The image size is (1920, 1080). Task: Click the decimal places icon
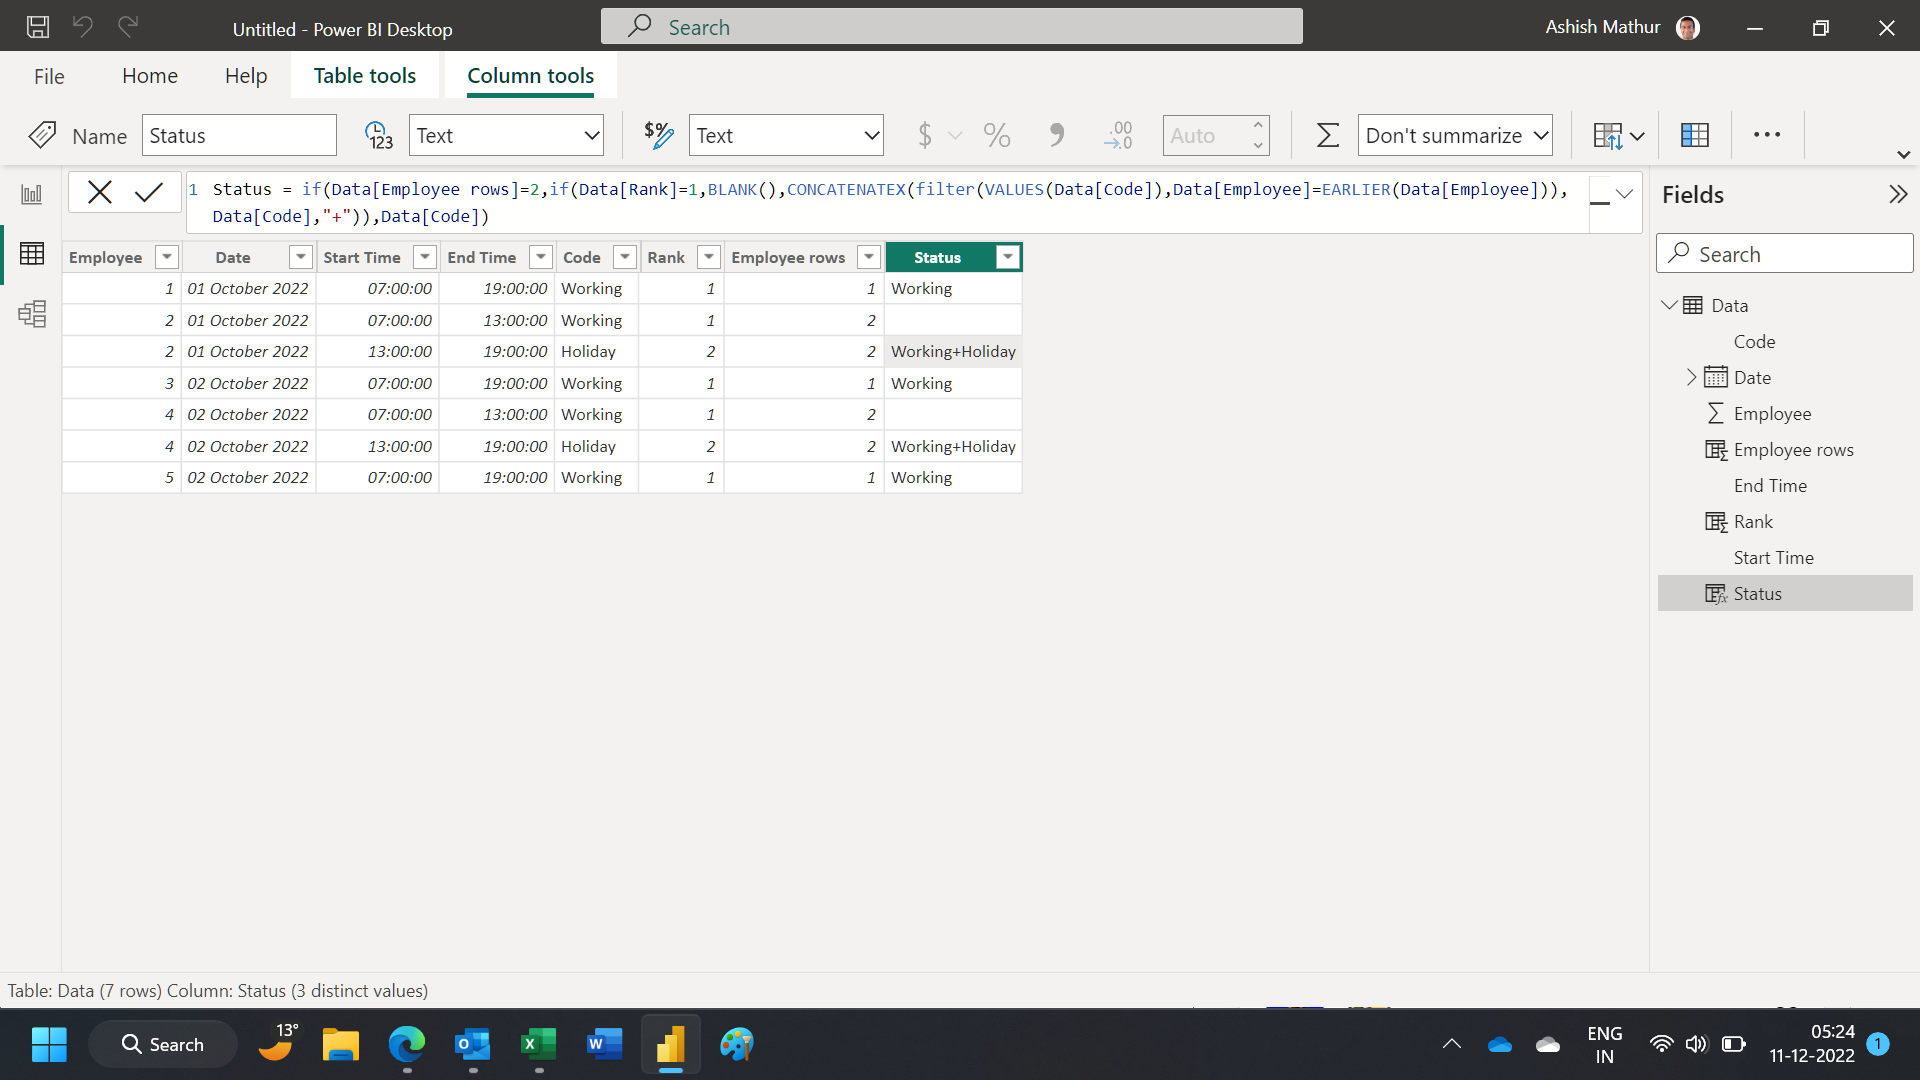pos(1118,135)
